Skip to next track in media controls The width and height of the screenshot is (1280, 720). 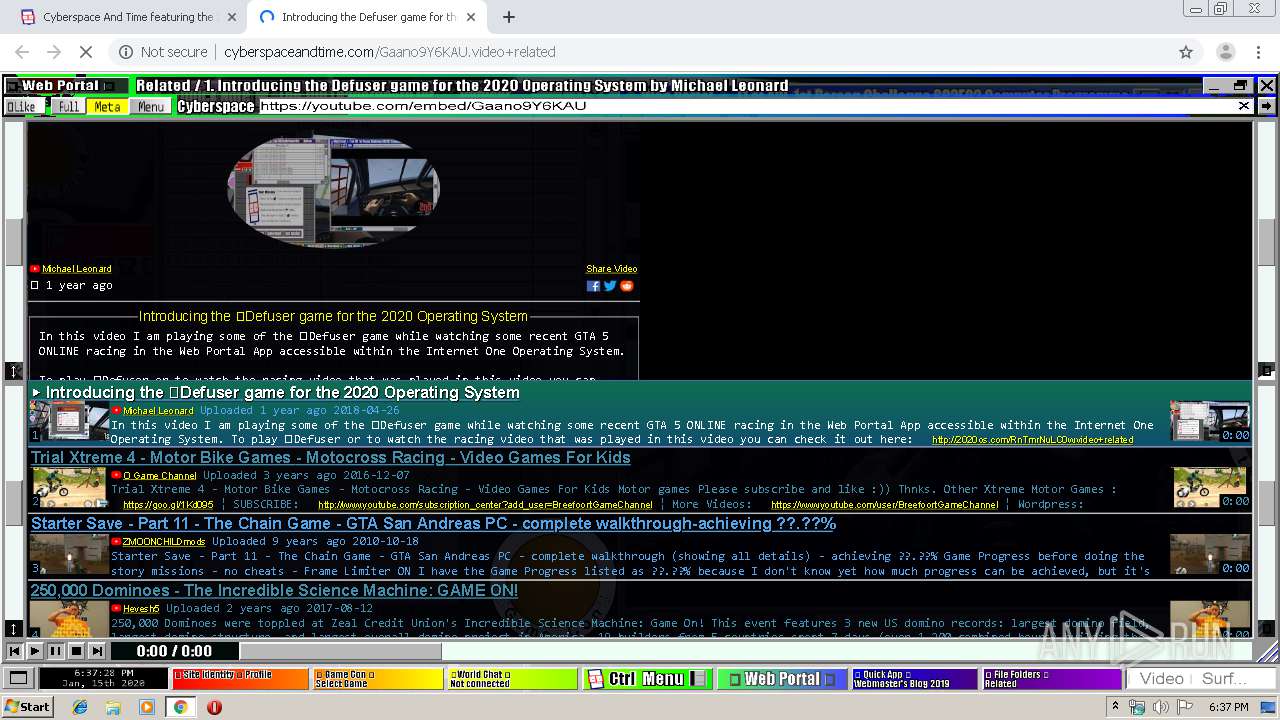[97, 651]
